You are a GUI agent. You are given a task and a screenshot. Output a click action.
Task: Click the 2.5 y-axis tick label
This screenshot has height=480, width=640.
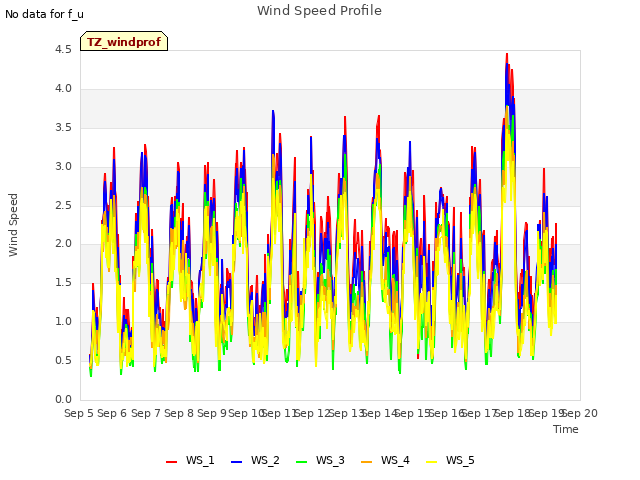[63, 205]
